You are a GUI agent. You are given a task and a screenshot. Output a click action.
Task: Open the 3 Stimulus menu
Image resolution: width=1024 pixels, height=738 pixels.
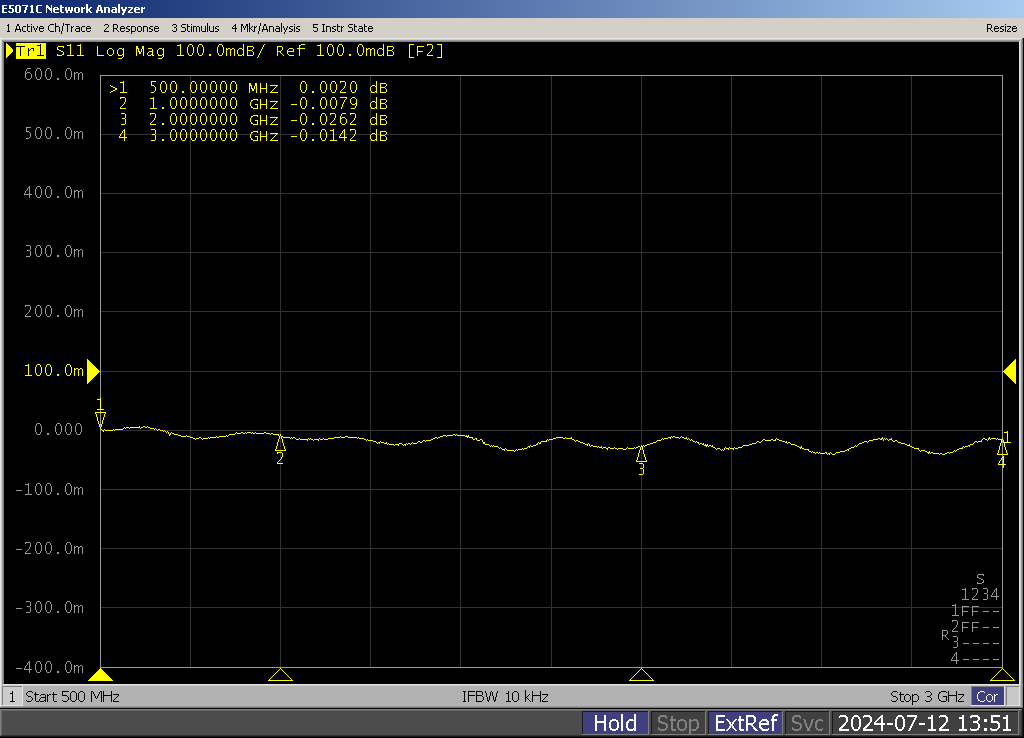[195, 28]
